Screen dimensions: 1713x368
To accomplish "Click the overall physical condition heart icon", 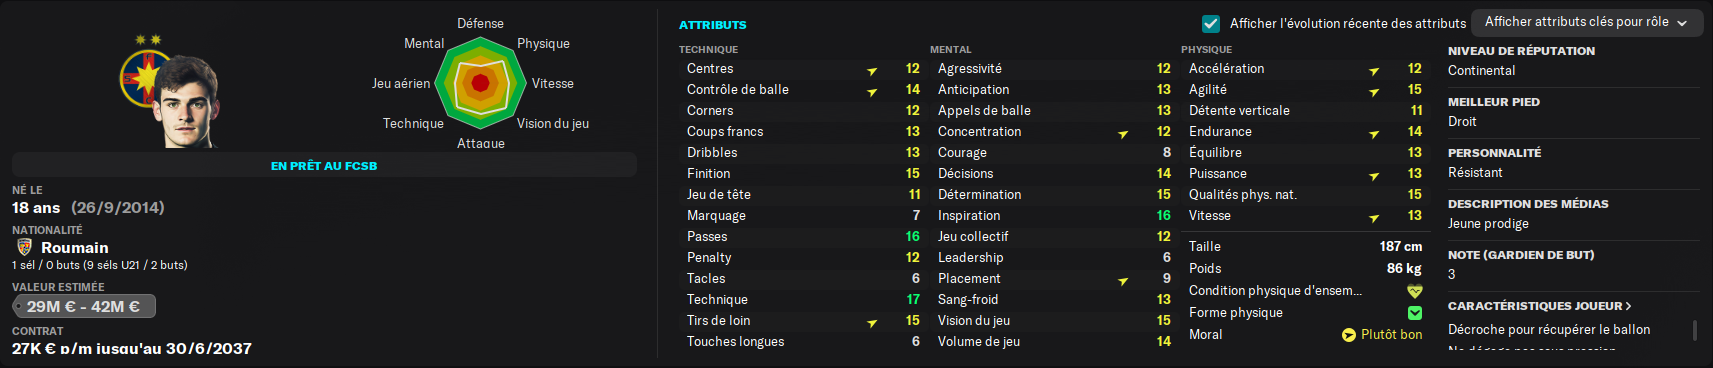I will [1415, 291].
